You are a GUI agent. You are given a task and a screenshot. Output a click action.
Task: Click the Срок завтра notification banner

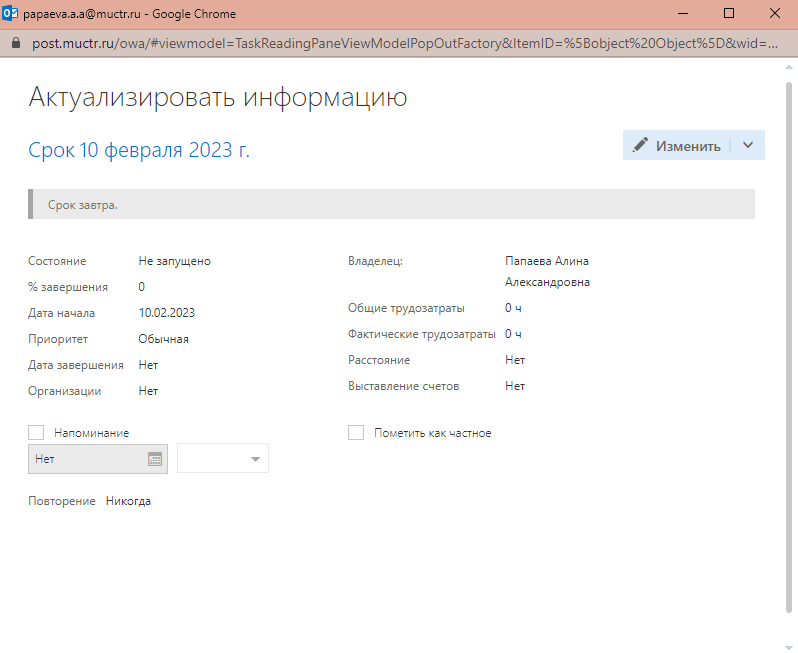(x=390, y=204)
